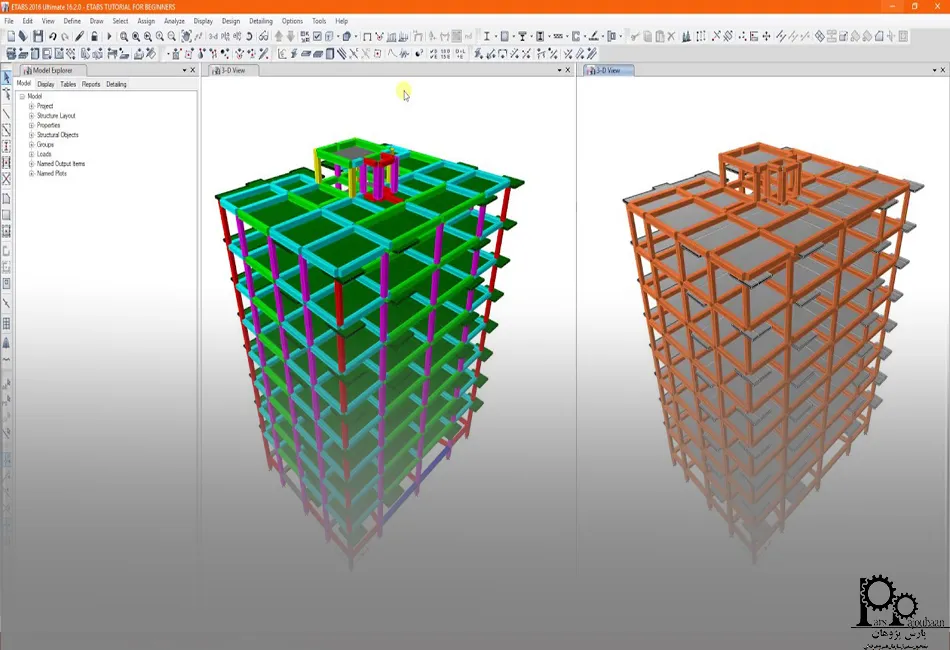The image size is (950, 650).
Task: Activate the right 3-D View tab
Action: [x=608, y=71]
